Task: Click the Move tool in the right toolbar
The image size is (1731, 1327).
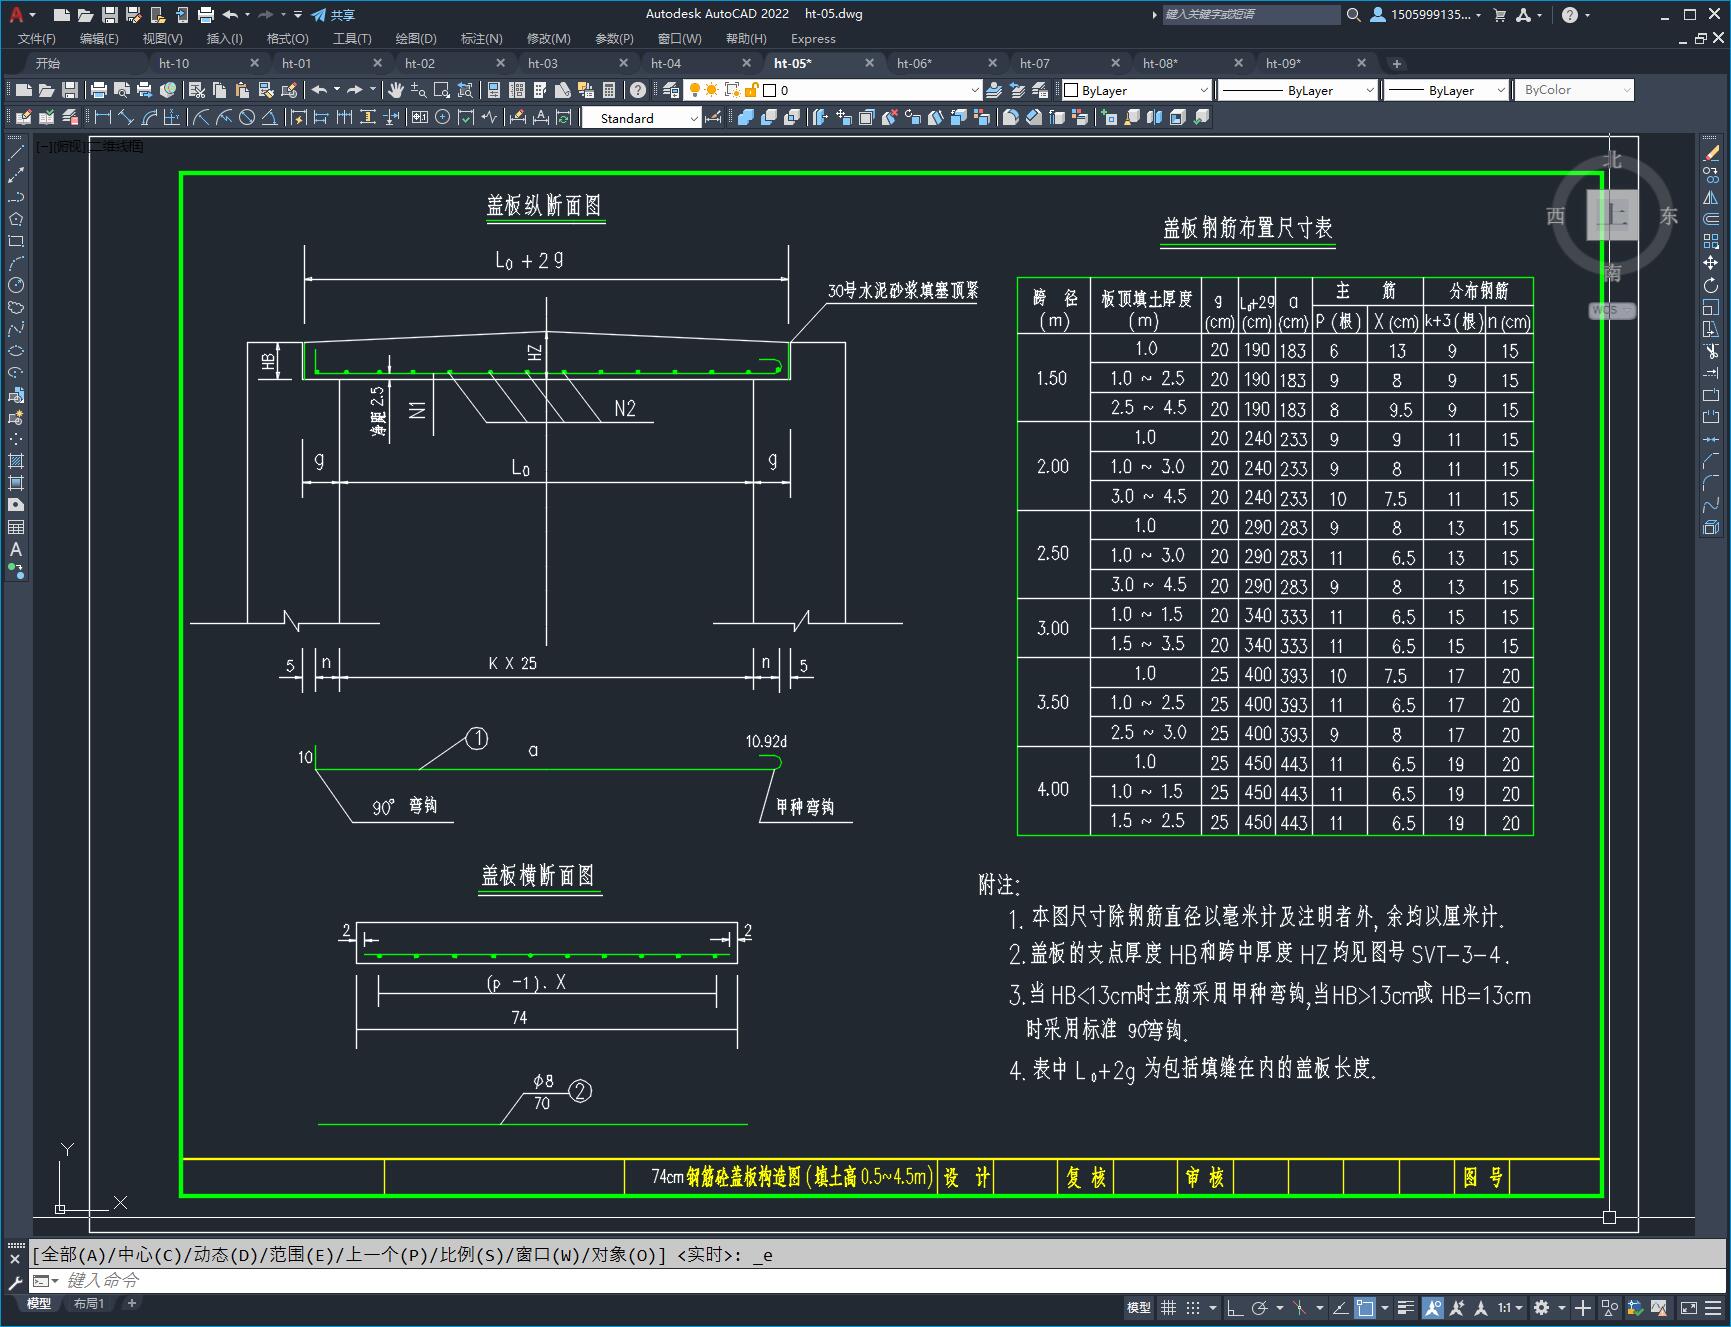Action: pyautogui.click(x=1711, y=263)
